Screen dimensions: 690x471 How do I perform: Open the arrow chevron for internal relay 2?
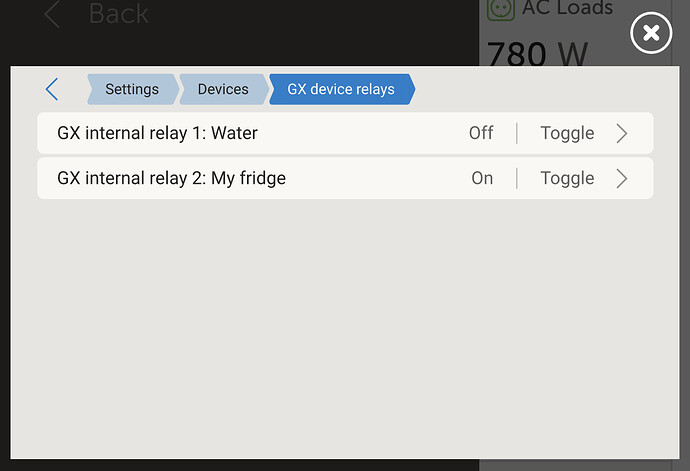point(622,178)
